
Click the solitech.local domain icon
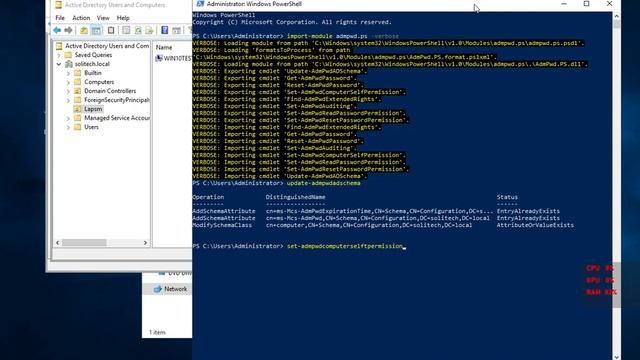click(69, 64)
